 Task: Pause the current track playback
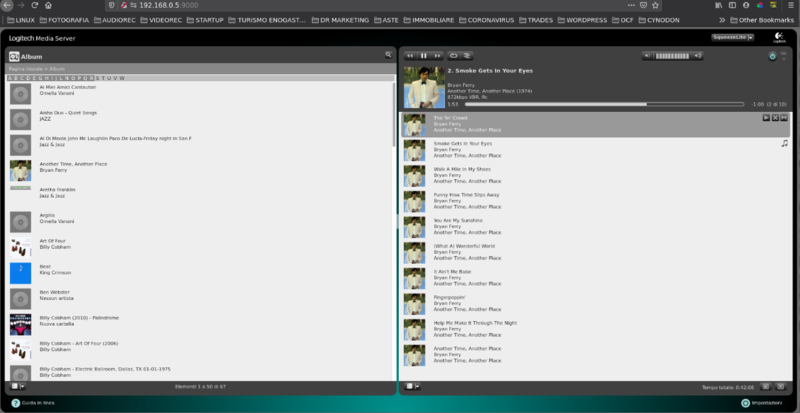pos(424,56)
